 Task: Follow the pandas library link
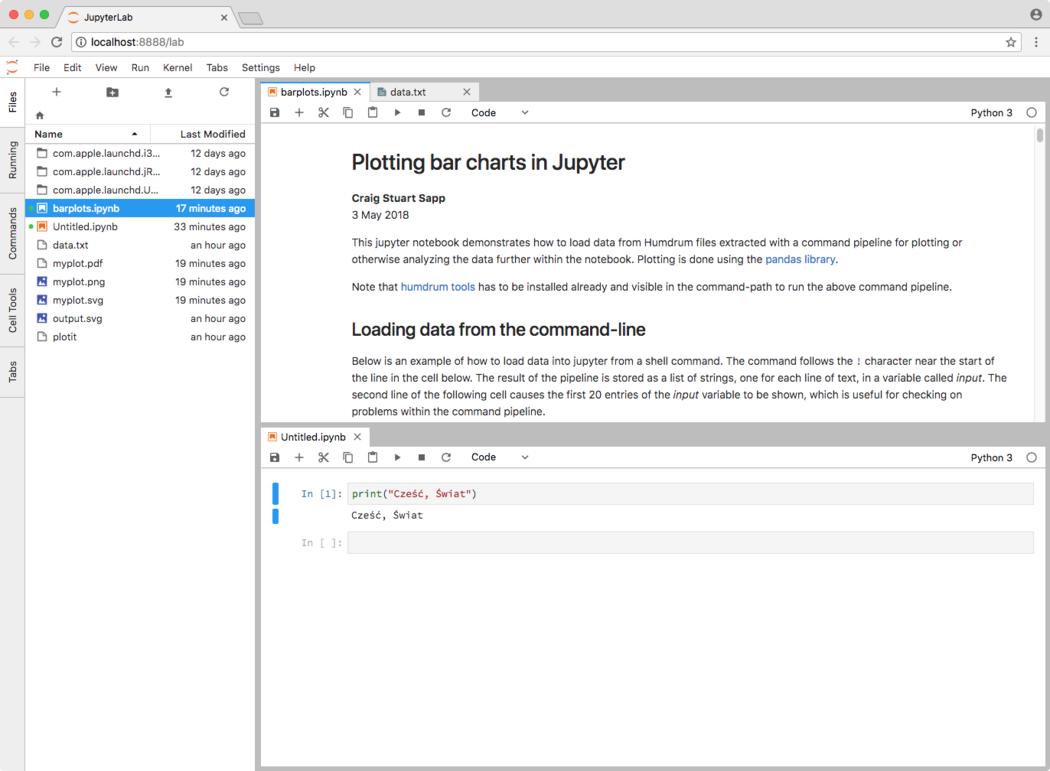[799, 260]
